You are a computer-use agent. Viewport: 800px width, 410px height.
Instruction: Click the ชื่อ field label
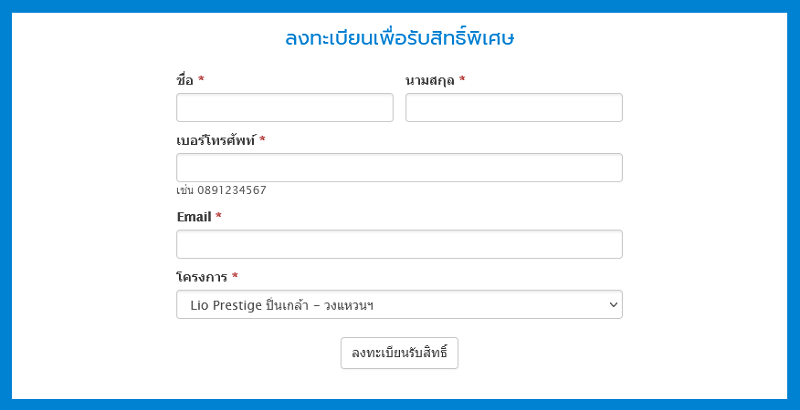click(185, 80)
